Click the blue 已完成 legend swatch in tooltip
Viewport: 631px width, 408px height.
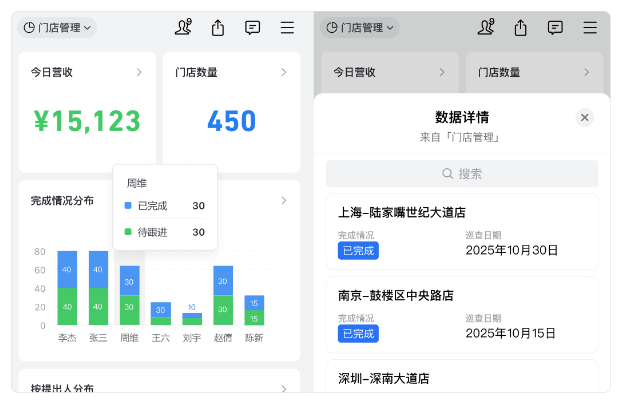point(128,206)
